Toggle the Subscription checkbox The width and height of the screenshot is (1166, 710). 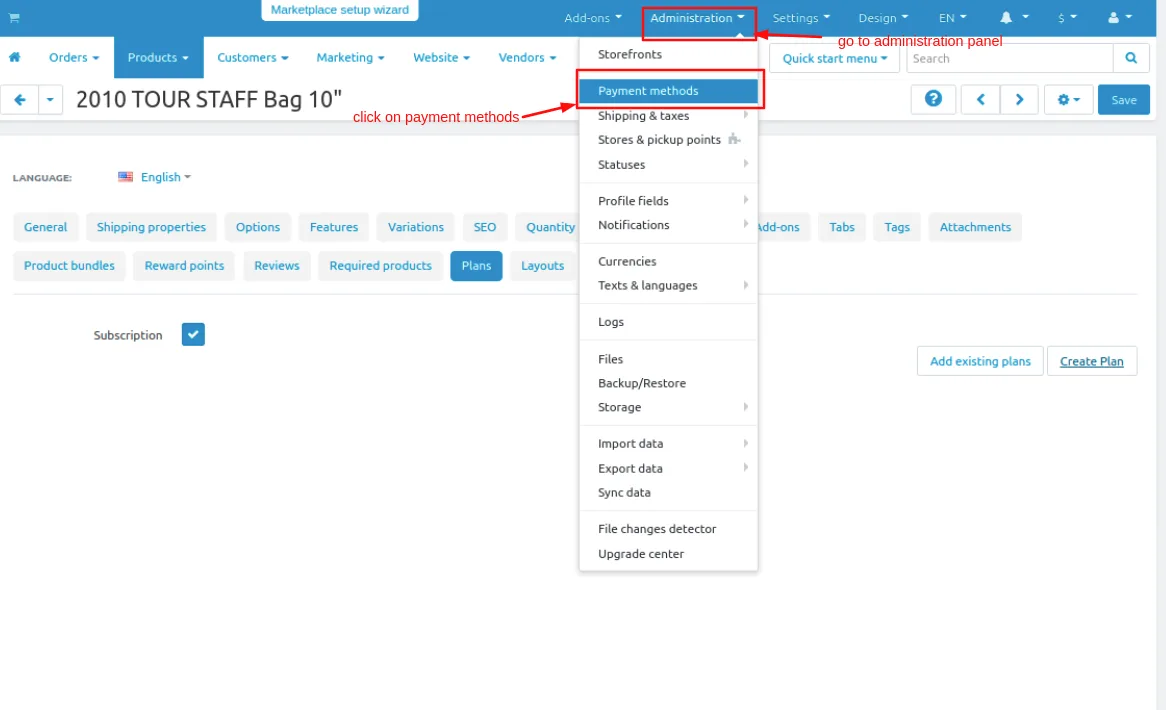pos(193,335)
